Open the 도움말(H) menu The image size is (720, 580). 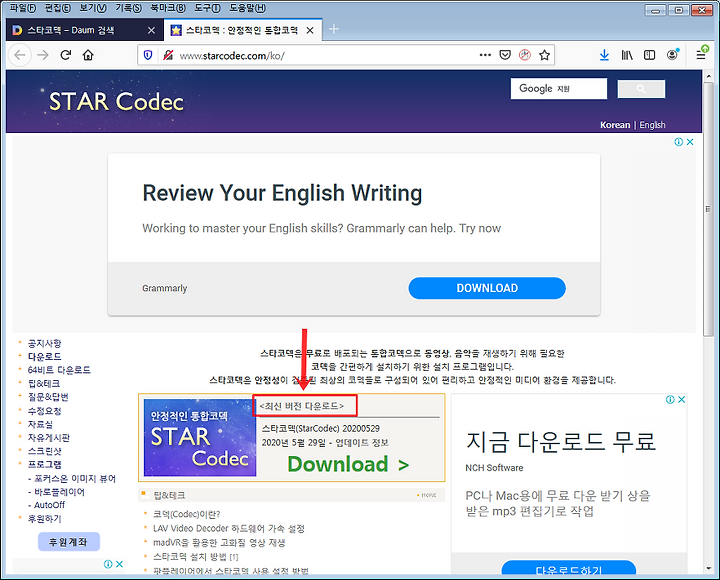coord(248,8)
